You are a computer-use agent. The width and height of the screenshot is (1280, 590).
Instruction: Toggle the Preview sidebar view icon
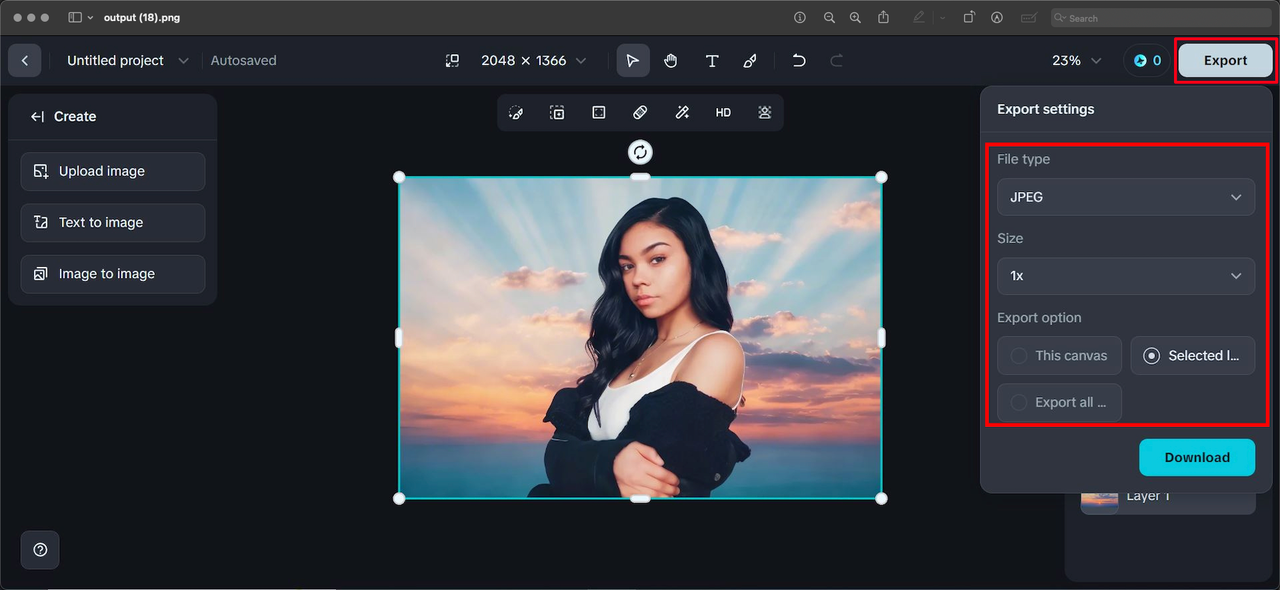(x=75, y=18)
